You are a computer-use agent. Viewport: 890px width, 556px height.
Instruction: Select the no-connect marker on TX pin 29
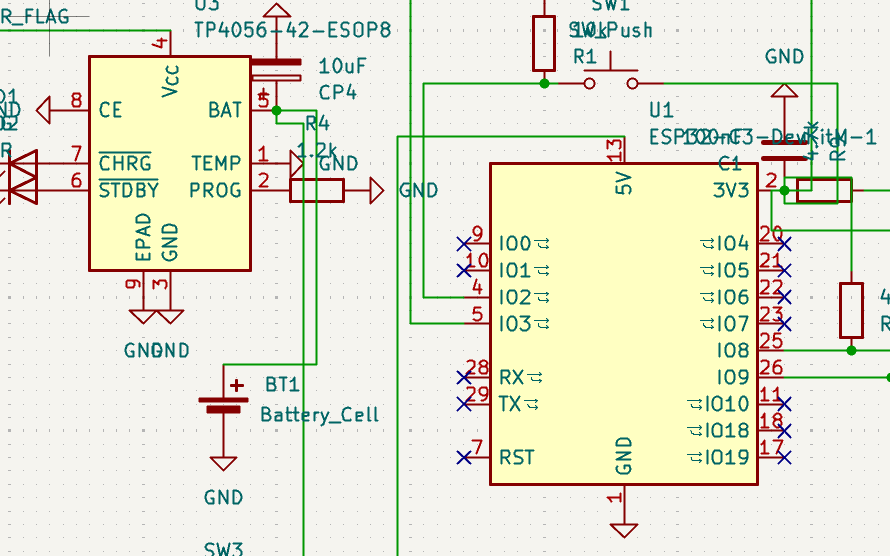[464, 404]
